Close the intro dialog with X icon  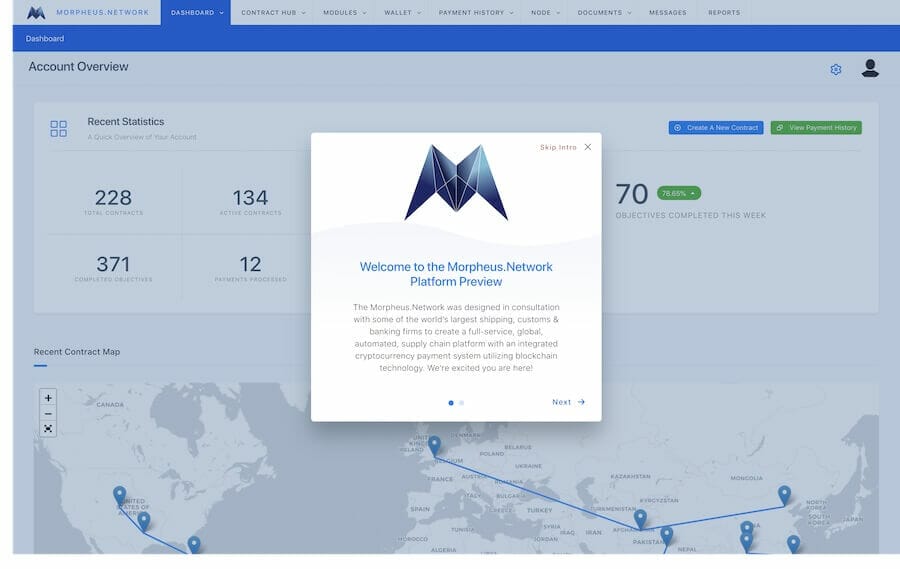pyautogui.click(x=588, y=147)
